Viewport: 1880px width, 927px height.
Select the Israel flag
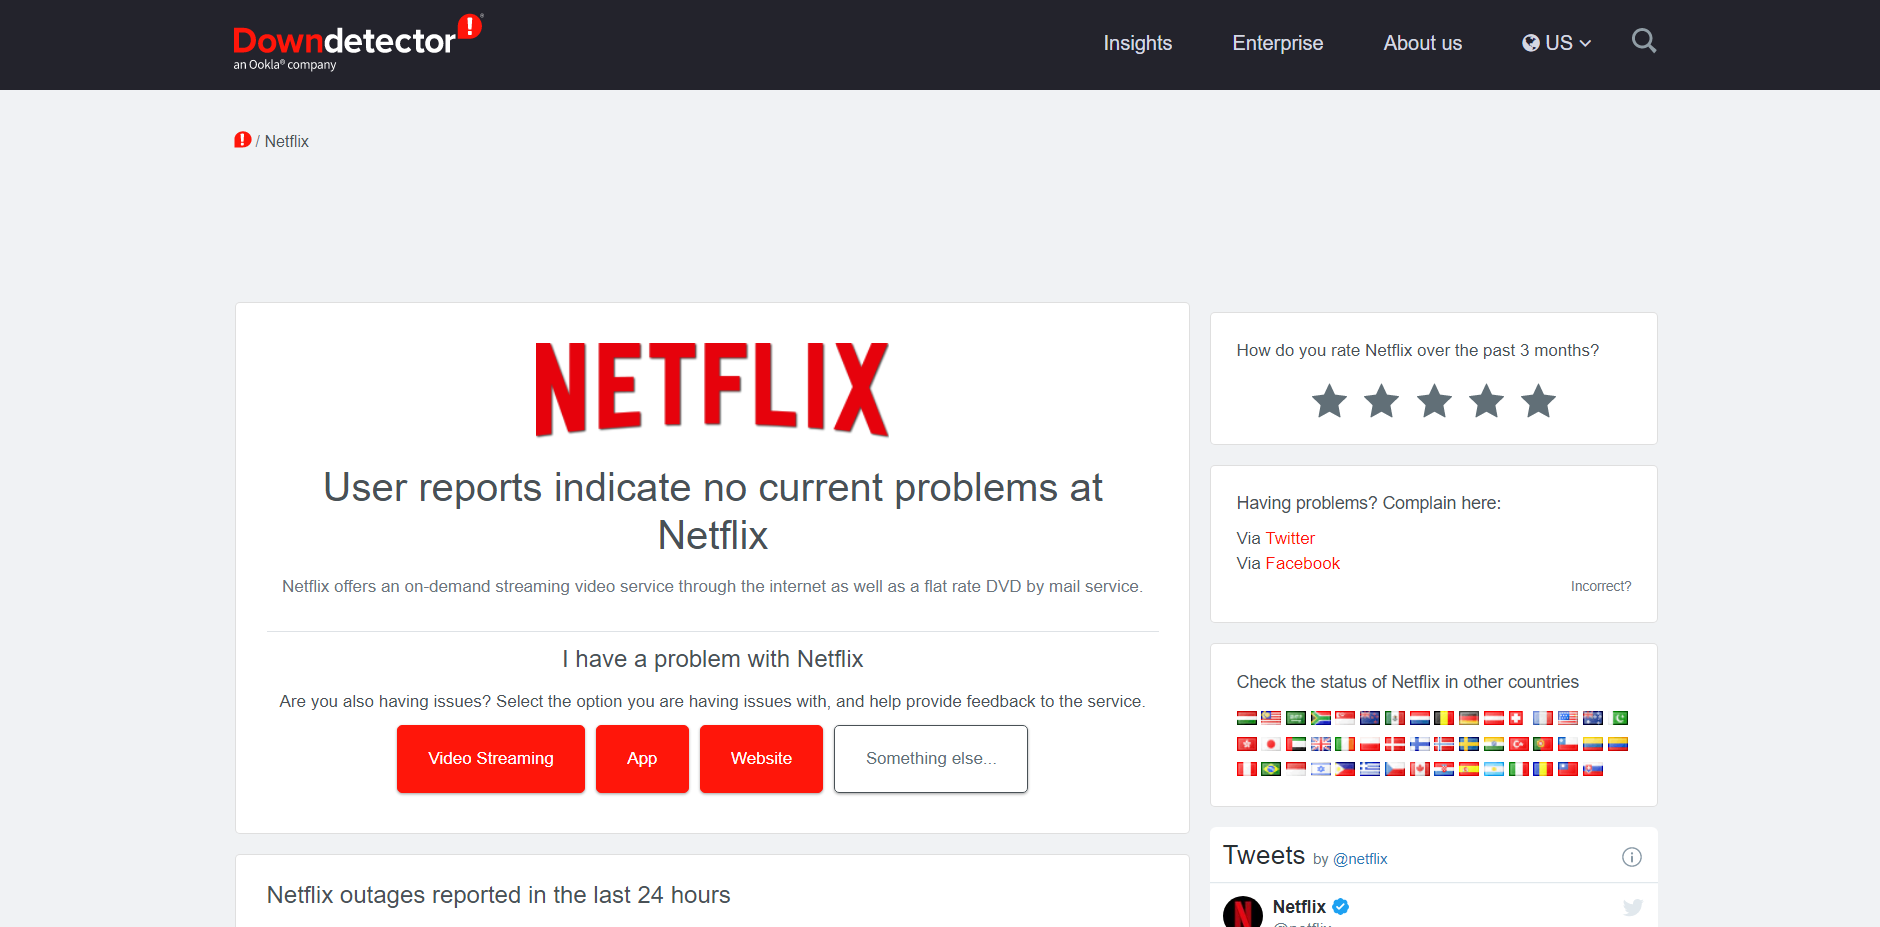coord(1321,769)
